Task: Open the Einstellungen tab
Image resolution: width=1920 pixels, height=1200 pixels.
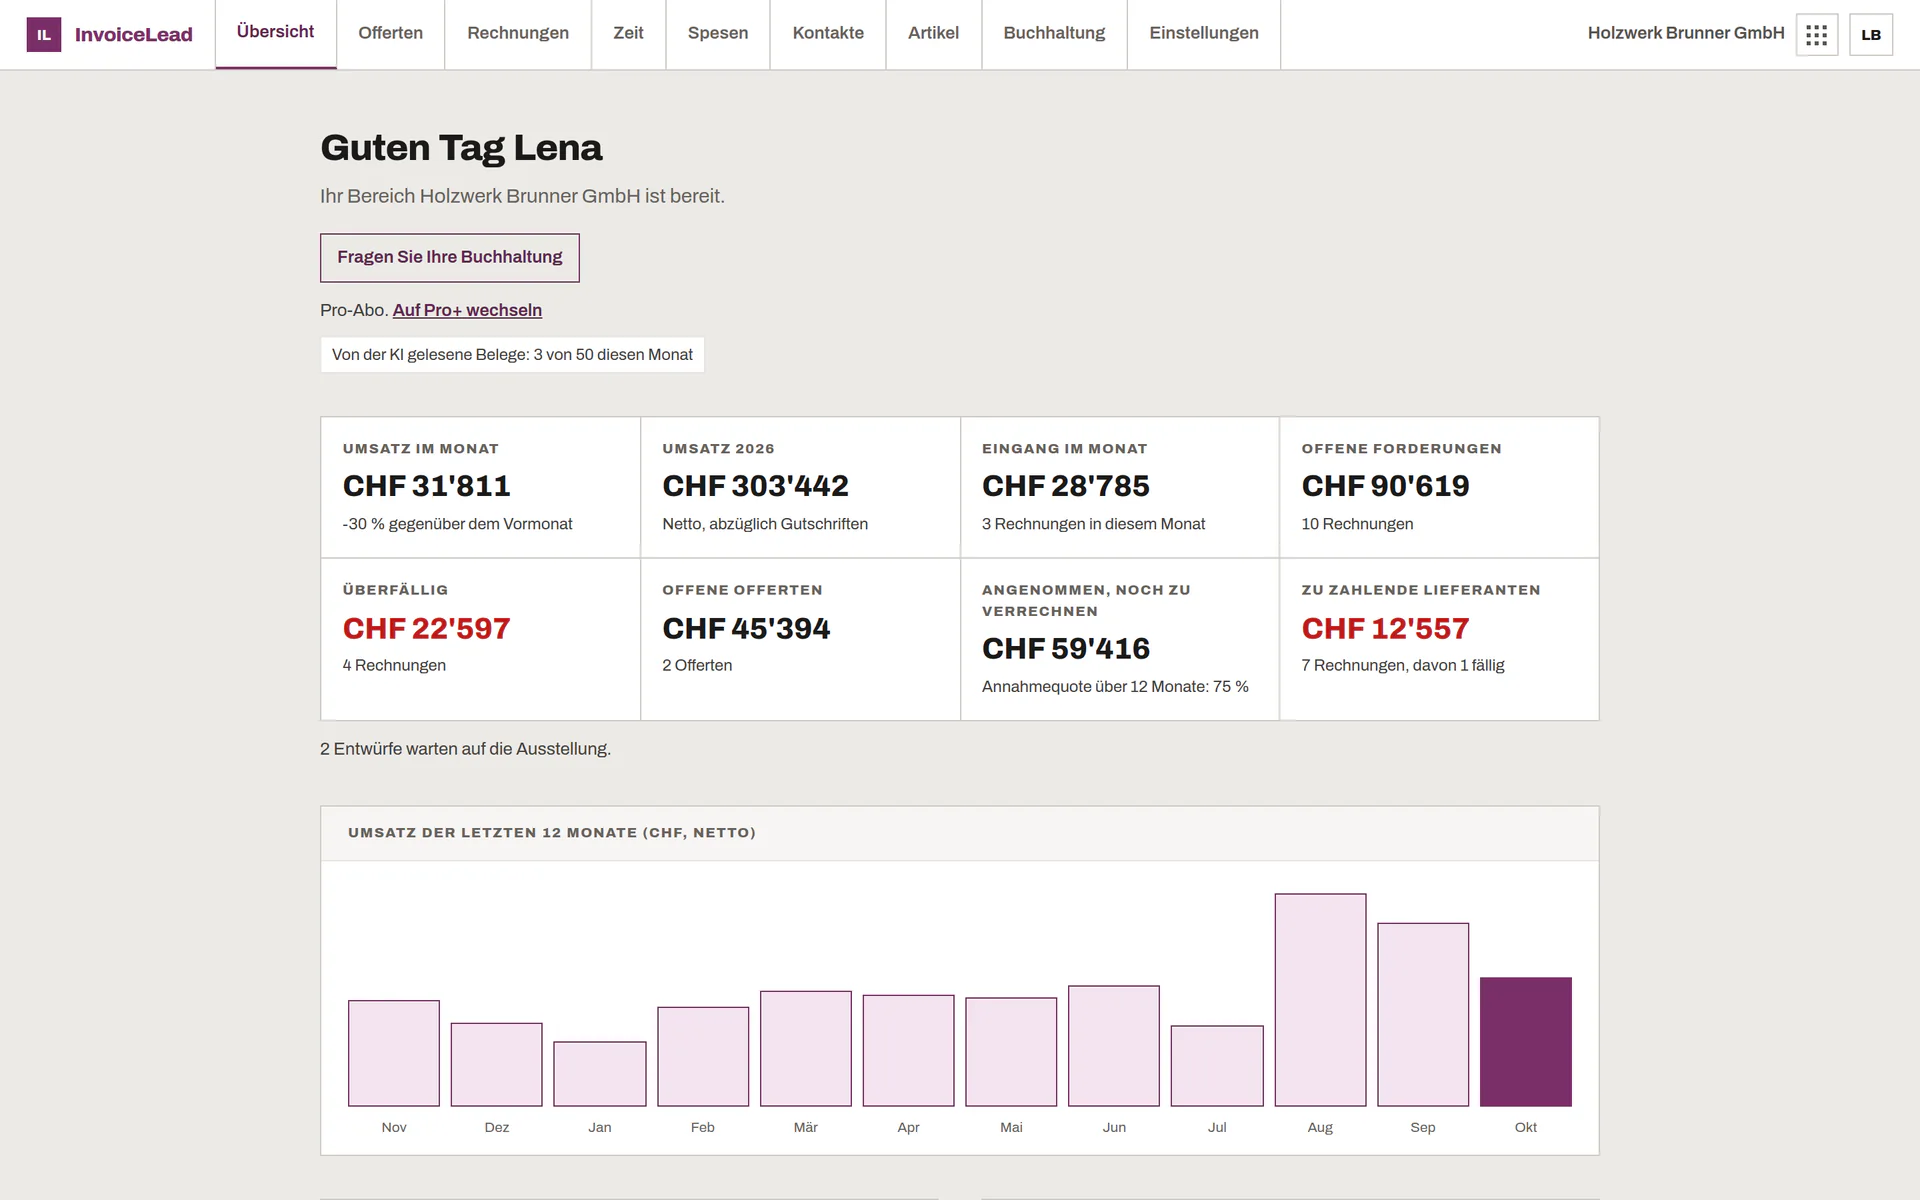Action: 1204,33
